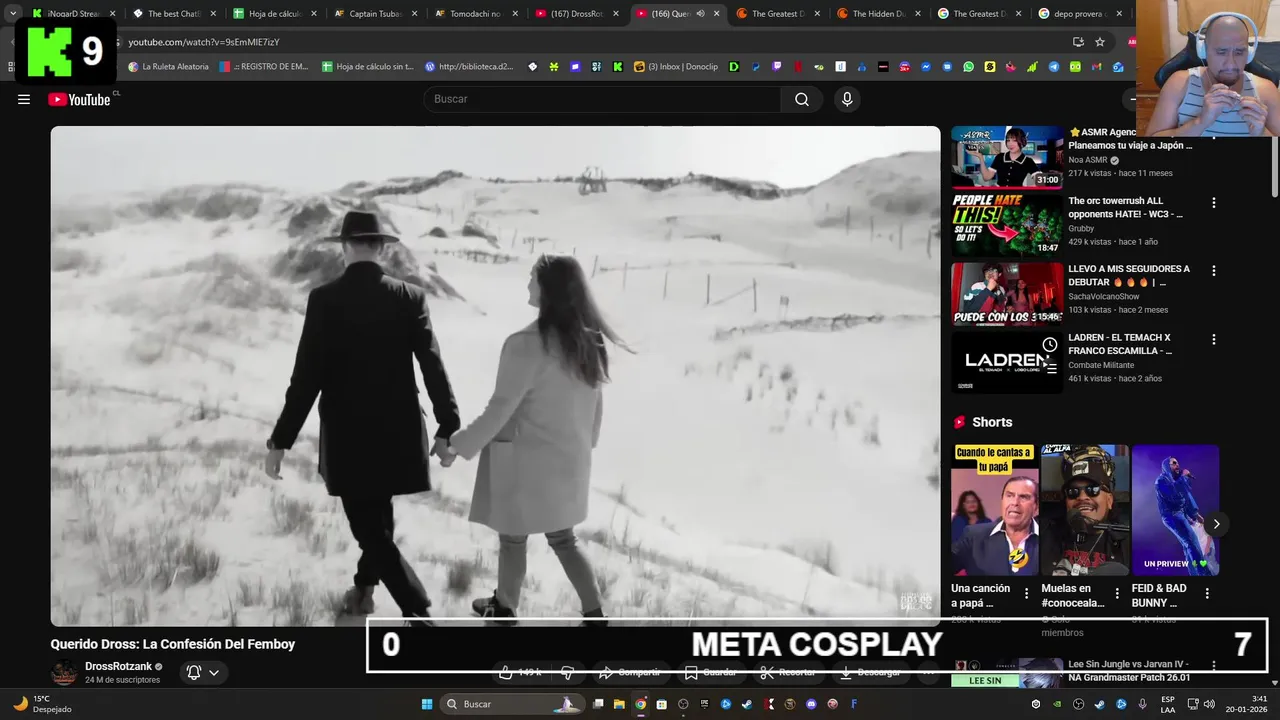Open the DrossRotzank channel name link
This screenshot has height=720, width=1280.
pos(118,666)
